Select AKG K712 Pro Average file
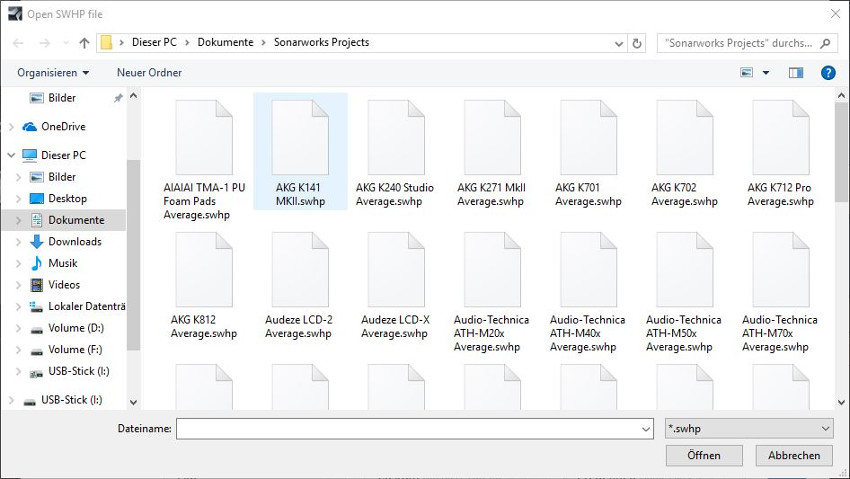The image size is (850, 479). tap(780, 153)
